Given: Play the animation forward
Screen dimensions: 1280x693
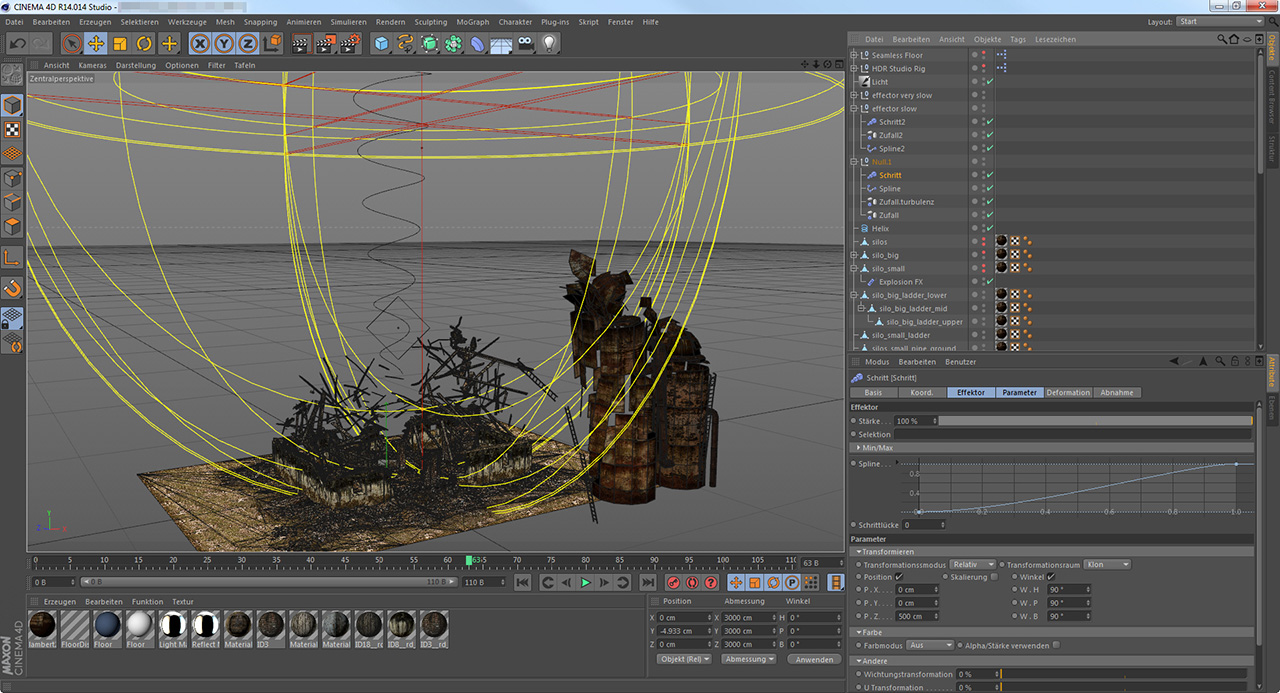Looking at the screenshot, I should click(x=586, y=582).
